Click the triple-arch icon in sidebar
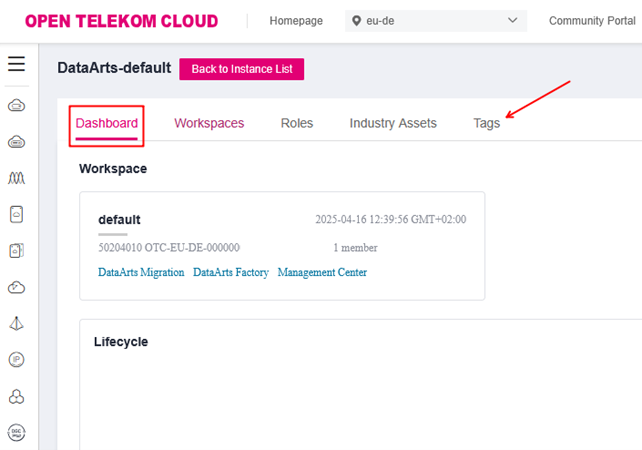Screen dimensions: 642x450 pos(16,178)
